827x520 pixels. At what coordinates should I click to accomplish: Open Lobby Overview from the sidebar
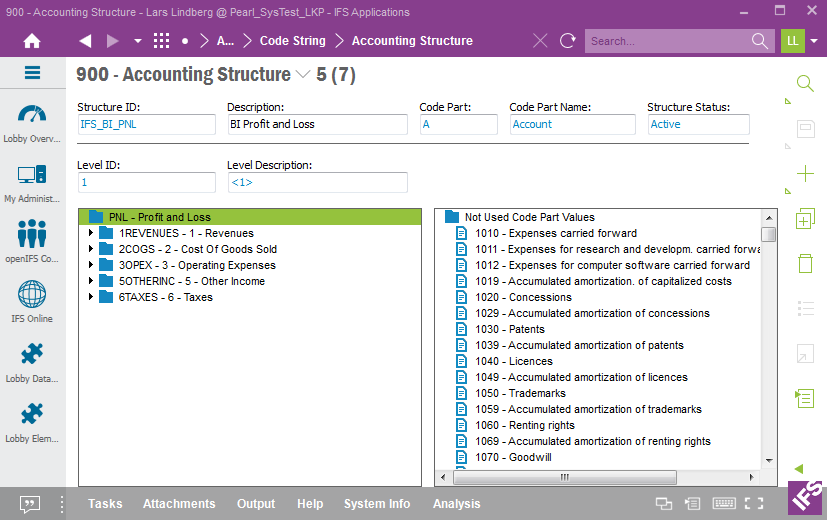click(32, 123)
